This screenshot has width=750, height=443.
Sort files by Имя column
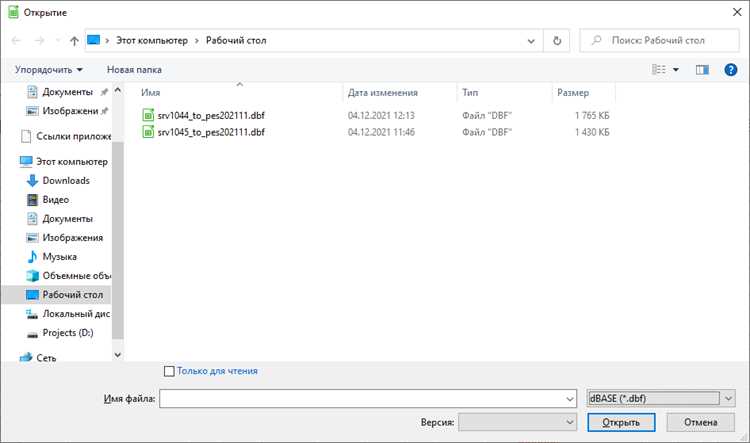[150, 93]
